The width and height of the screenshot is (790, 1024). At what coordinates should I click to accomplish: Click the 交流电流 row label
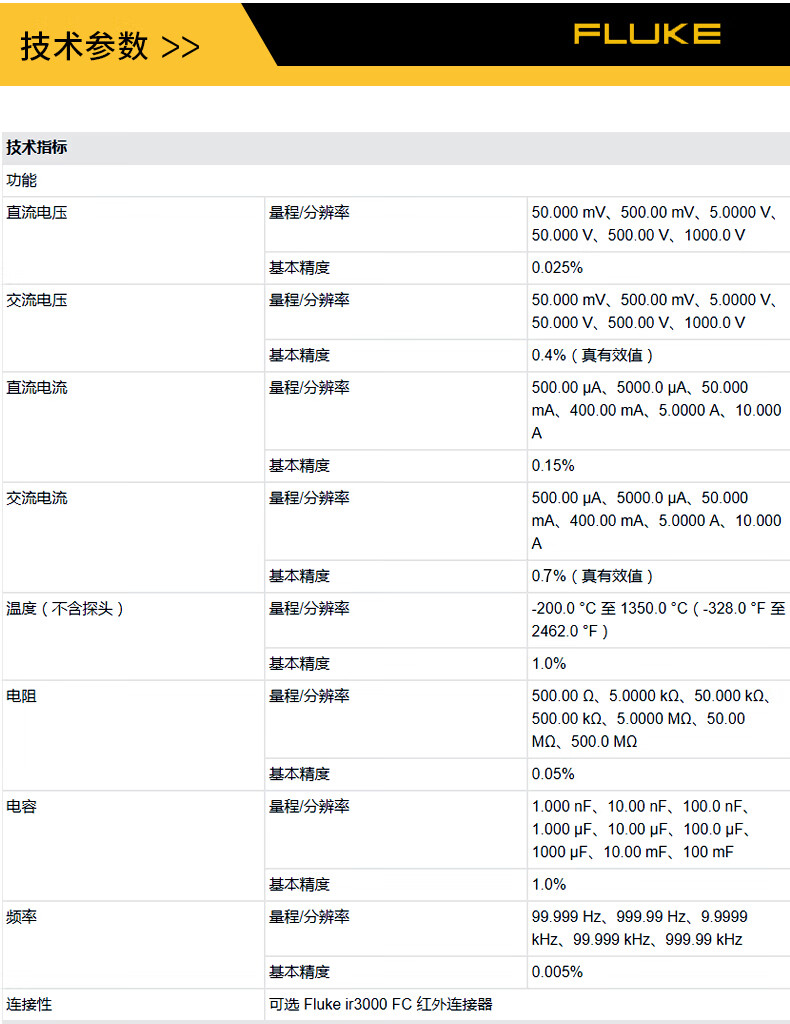[37, 498]
